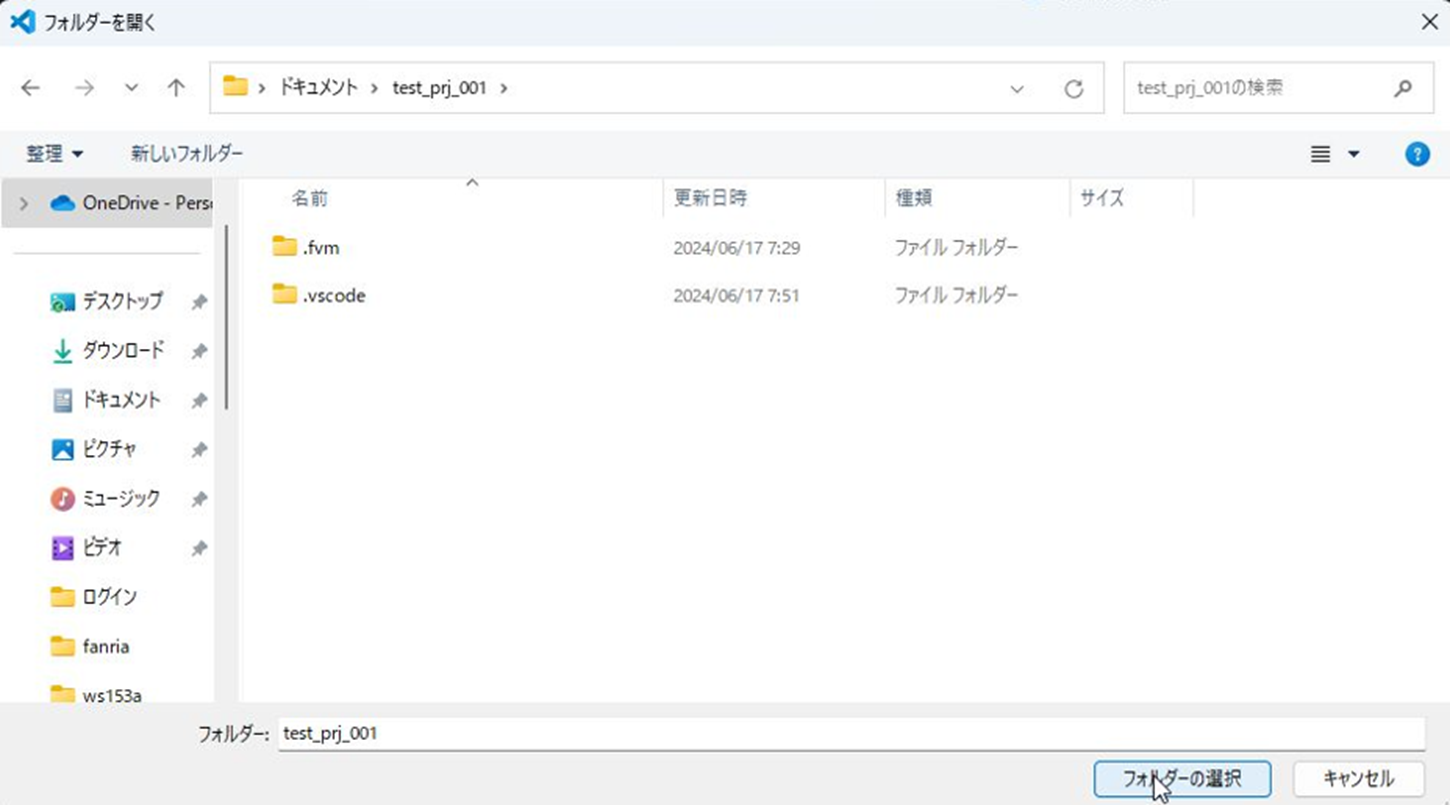
Task: Click inside the フォルダー name input field
Action: coord(700,733)
